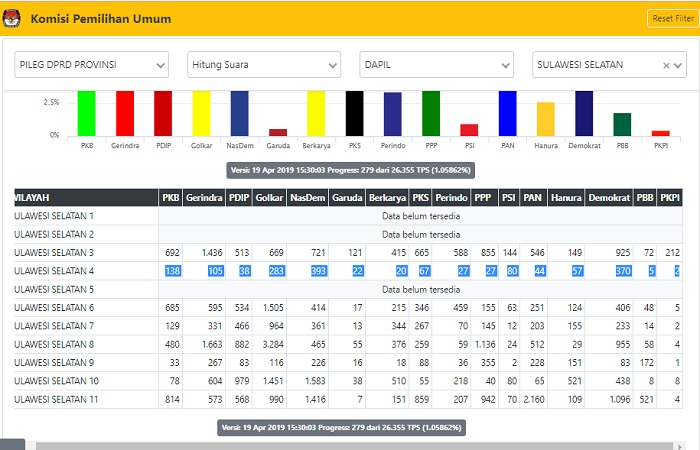Click the Demokrat column header
This screenshot has height=450, width=700.
click(x=608, y=198)
